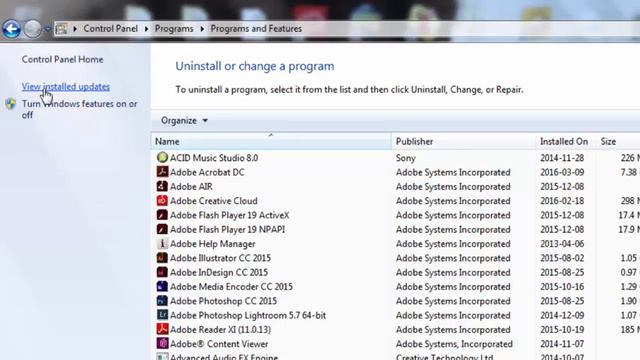Open Turn Windows features on or off
This screenshot has width=640, height=360.
(79, 109)
